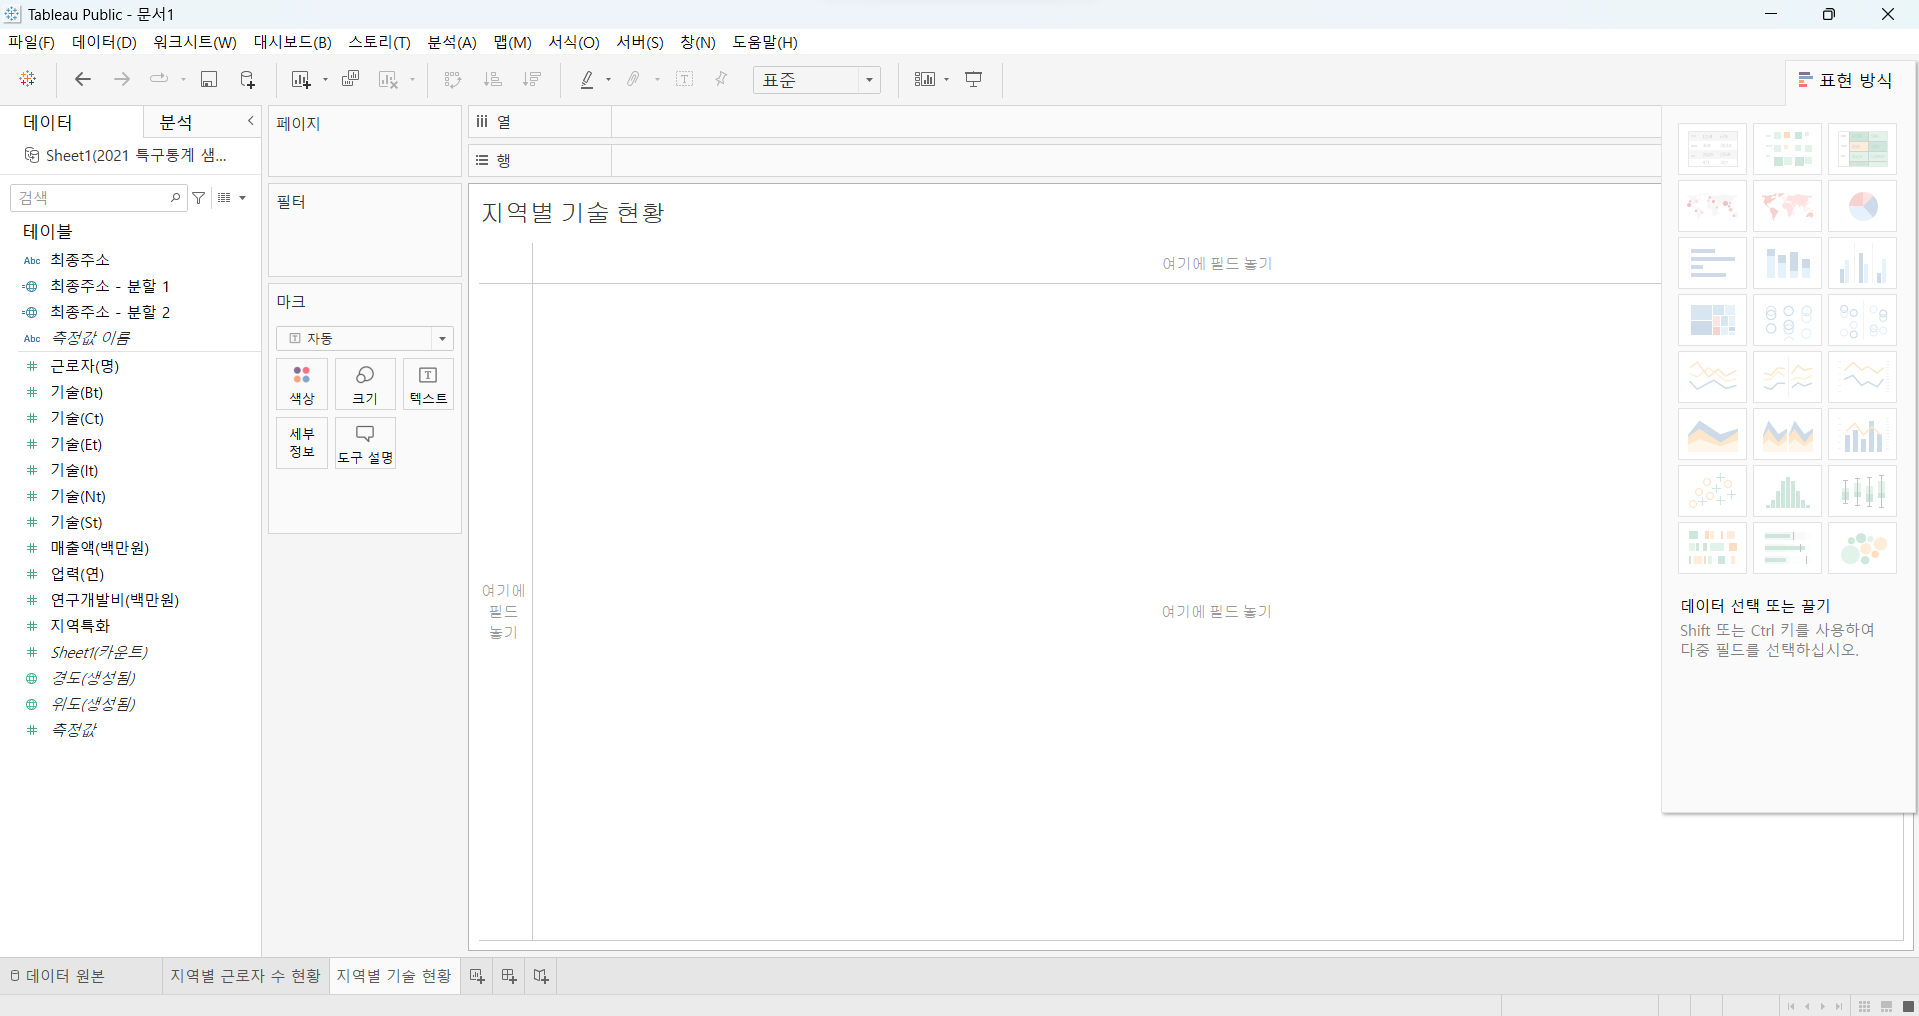Select filled map chart in Show Me
This screenshot has height=1016, width=1919.
tap(1787, 206)
